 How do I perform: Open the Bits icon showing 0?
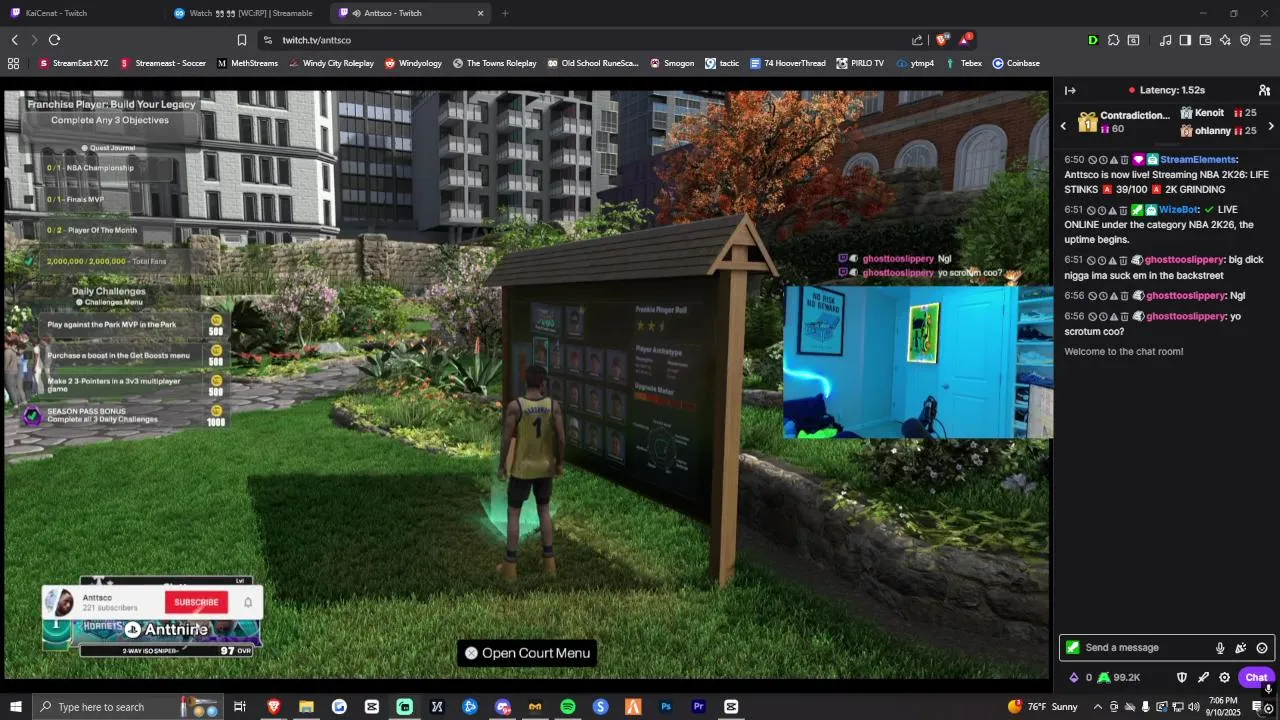coord(1081,678)
